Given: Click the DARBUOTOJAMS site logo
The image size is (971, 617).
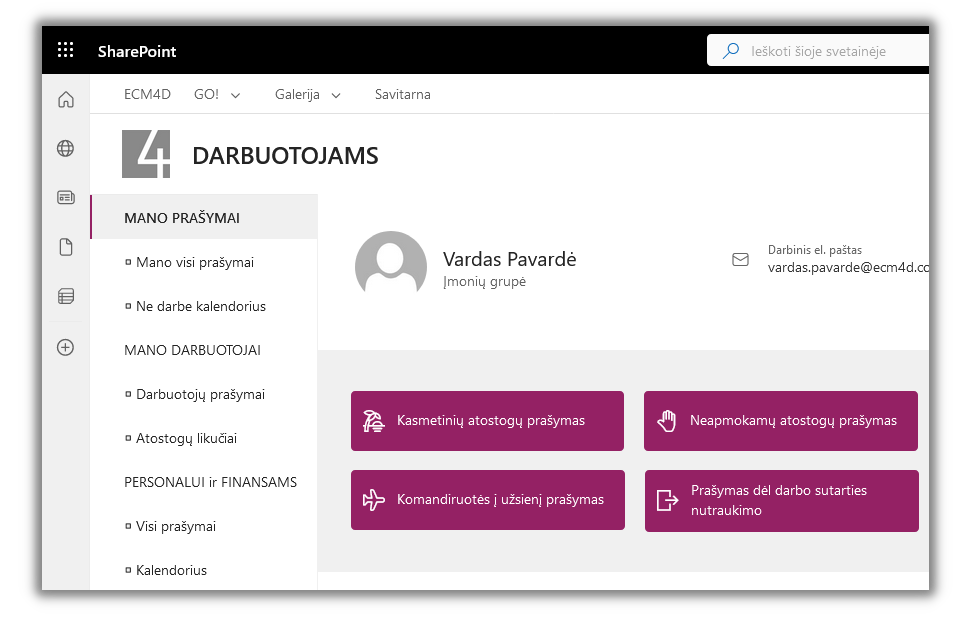Looking at the screenshot, I should point(146,155).
